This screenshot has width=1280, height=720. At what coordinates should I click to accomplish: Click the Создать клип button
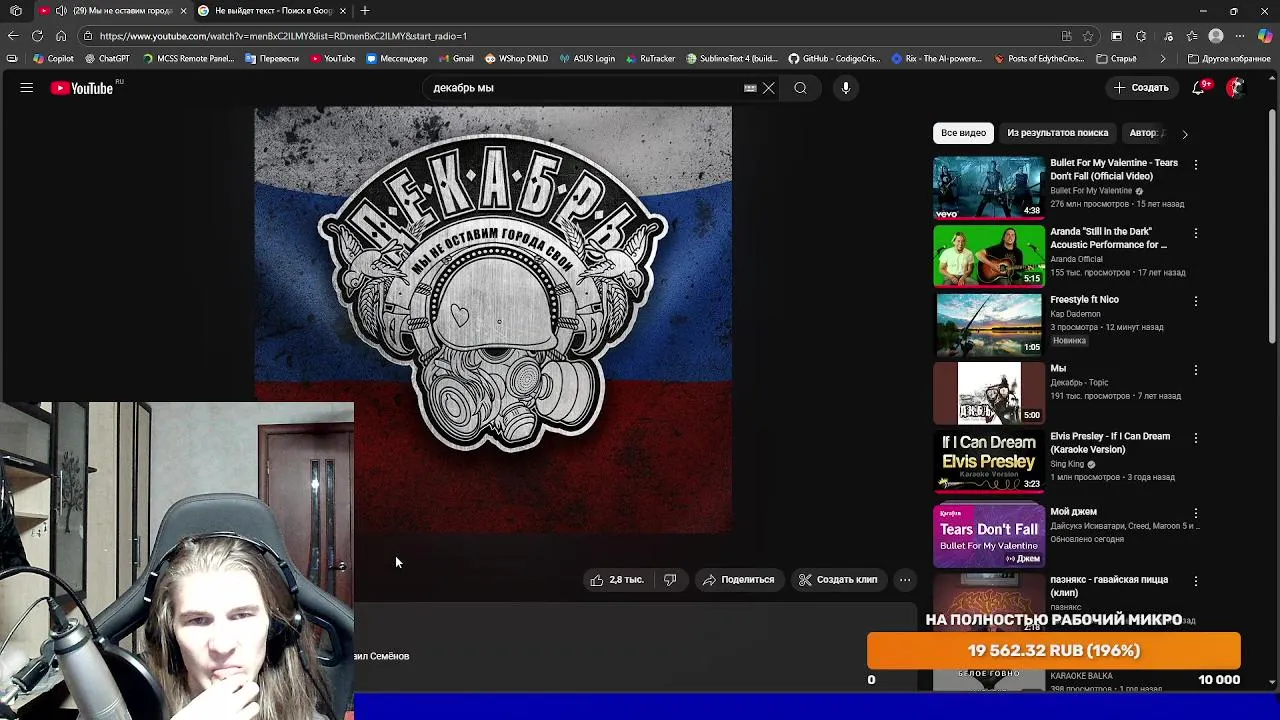point(838,580)
